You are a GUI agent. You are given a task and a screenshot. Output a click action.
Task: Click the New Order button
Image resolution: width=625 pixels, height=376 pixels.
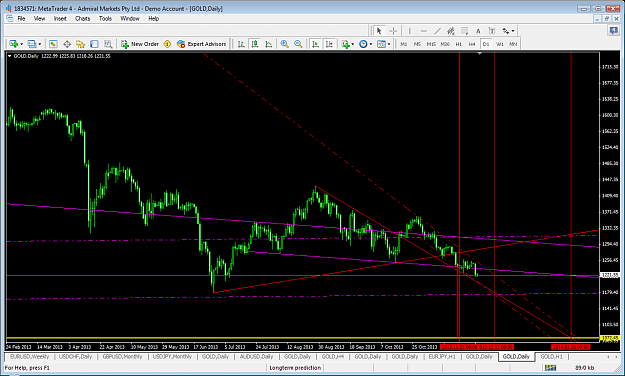(x=140, y=44)
